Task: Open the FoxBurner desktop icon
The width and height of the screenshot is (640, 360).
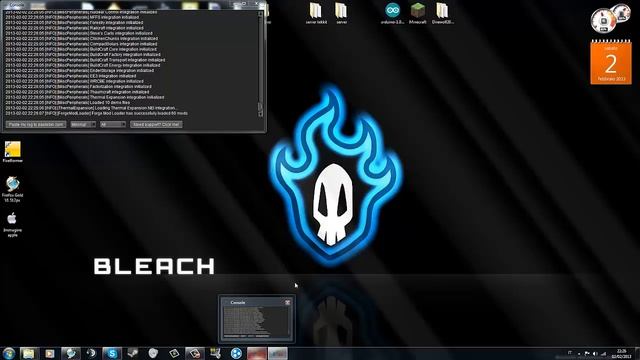Action: click(13, 152)
